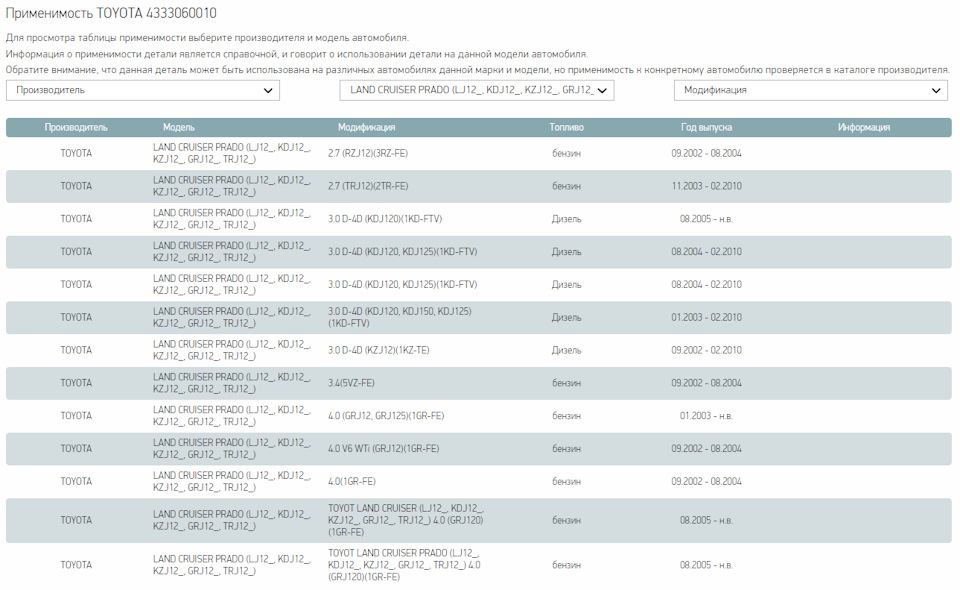The image size is (960, 590).
Task: Open the Модификация dropdown
Action: [x=811, y=91]
